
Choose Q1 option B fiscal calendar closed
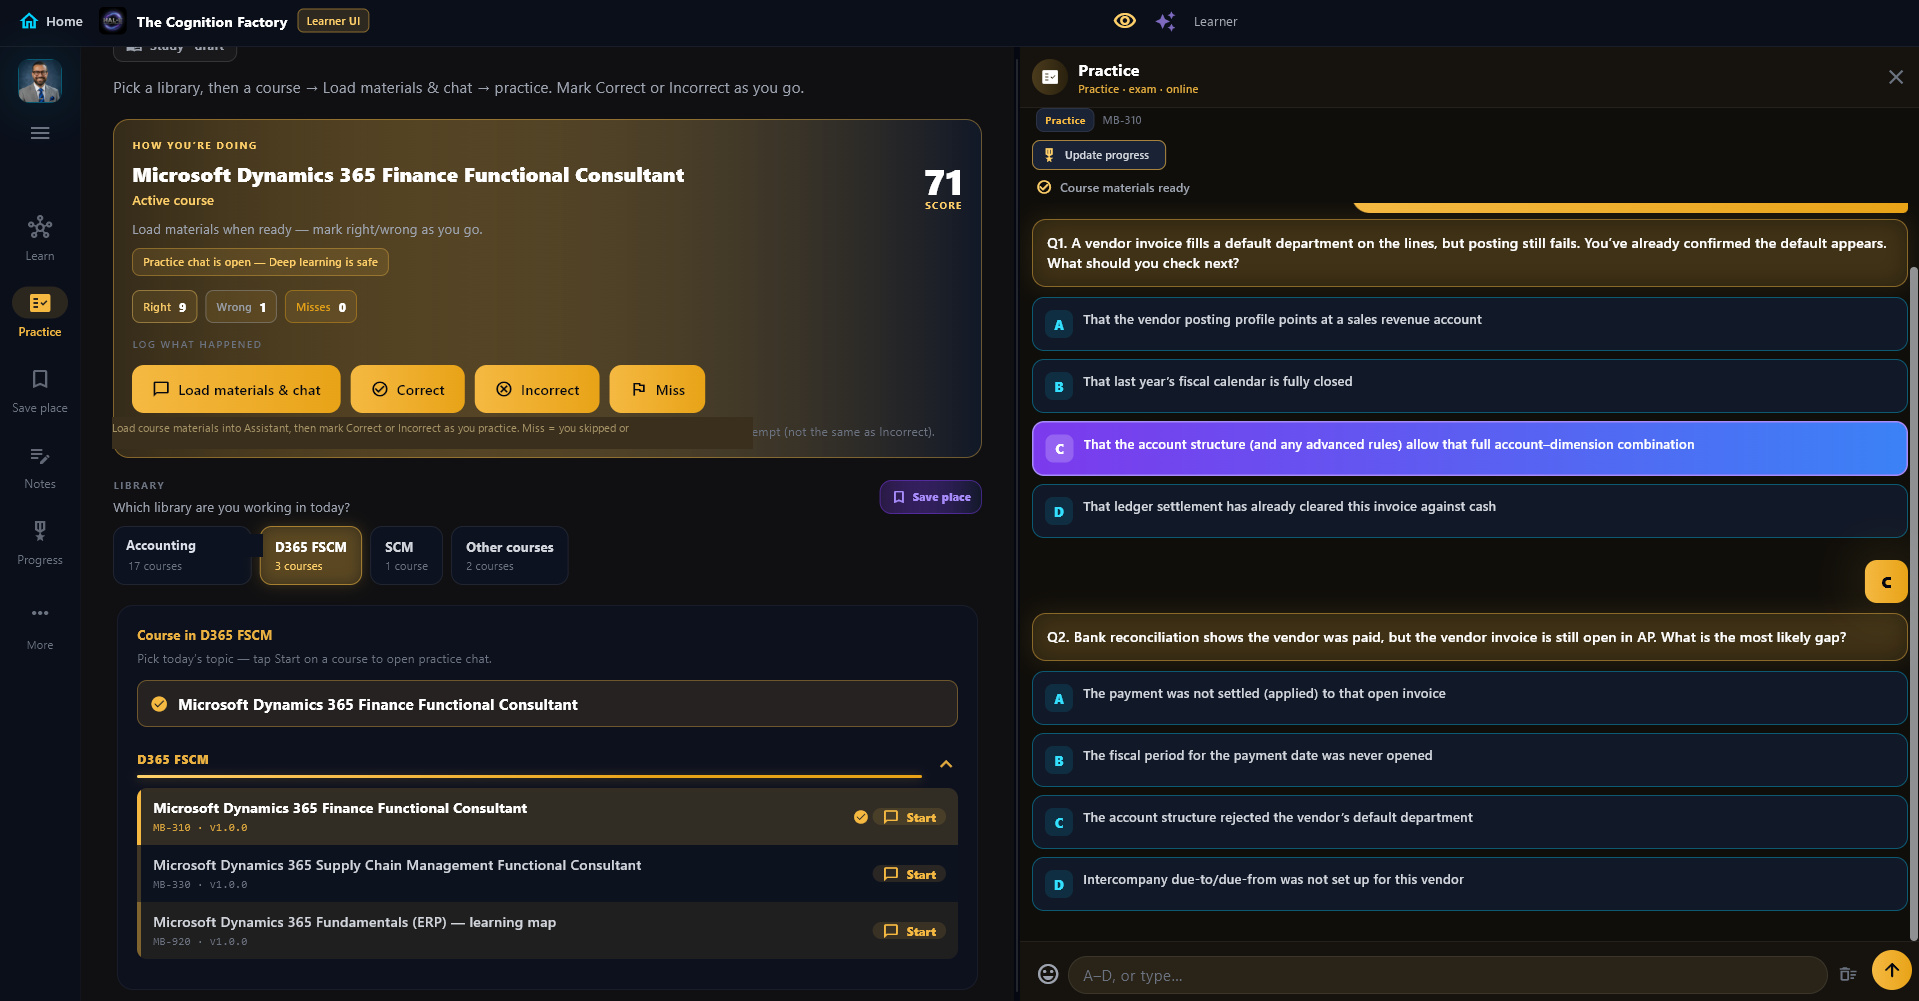coord(1469,386)
